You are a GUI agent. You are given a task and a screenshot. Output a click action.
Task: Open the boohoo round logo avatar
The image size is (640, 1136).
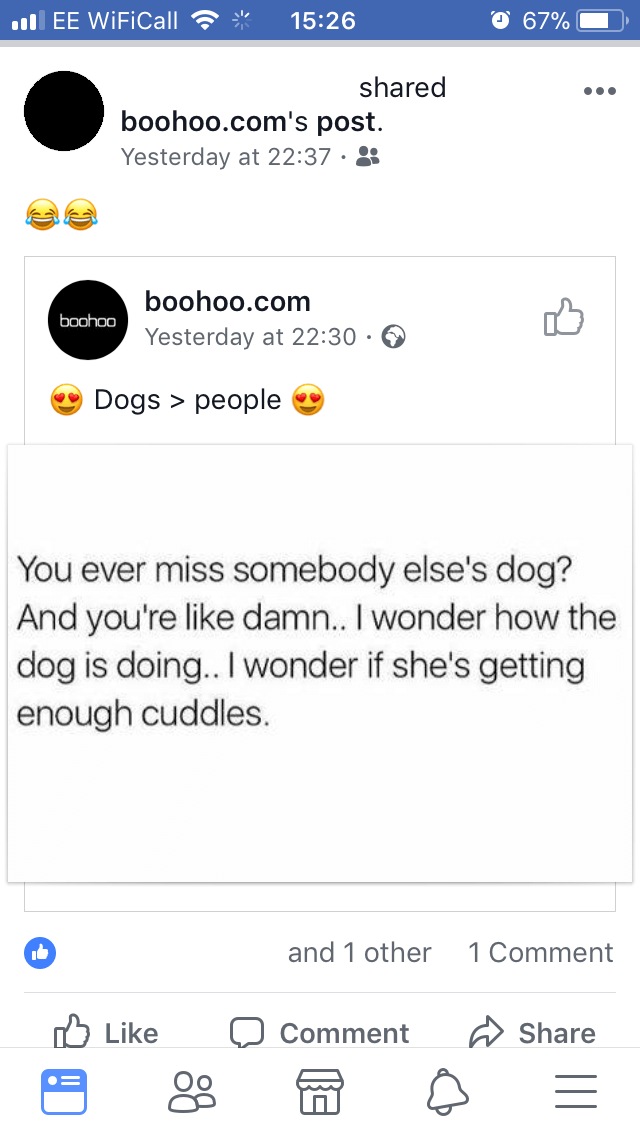[88, 320]
